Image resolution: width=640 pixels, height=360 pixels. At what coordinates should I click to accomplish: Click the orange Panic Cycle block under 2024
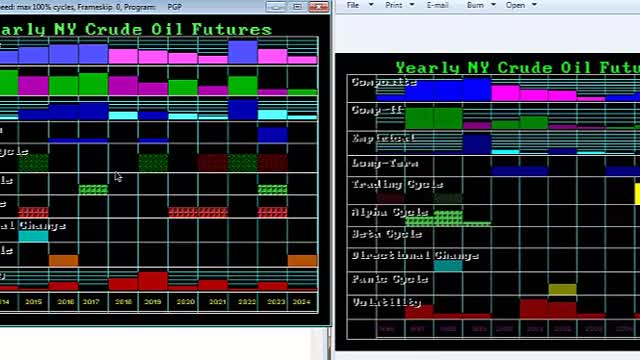pyautogui.click(x=302, y=260)
